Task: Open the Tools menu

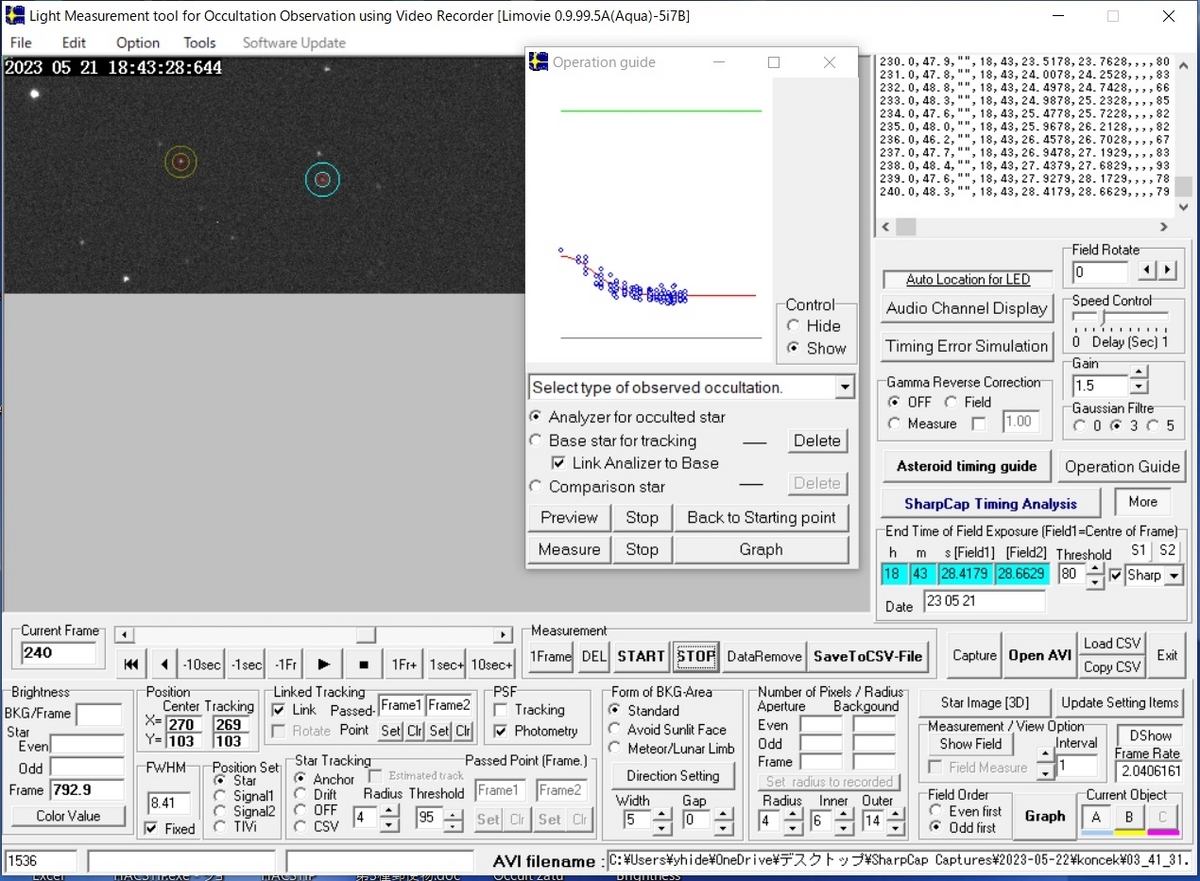Action: coord(199,42)
